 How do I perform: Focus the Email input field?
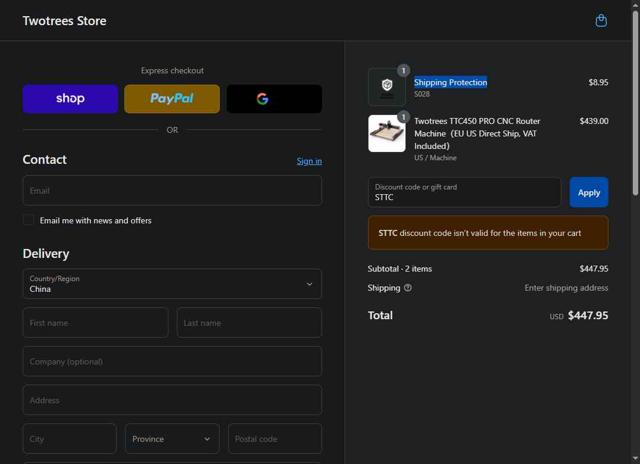172,190
